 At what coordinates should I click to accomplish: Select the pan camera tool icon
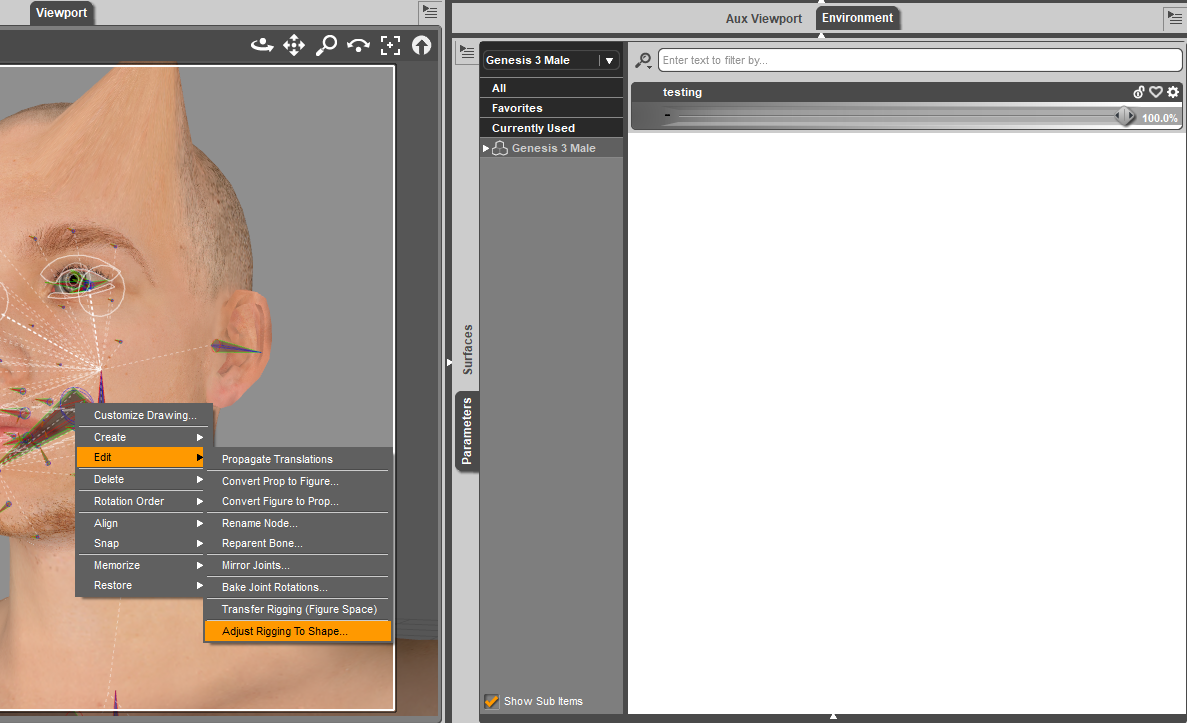294,45
